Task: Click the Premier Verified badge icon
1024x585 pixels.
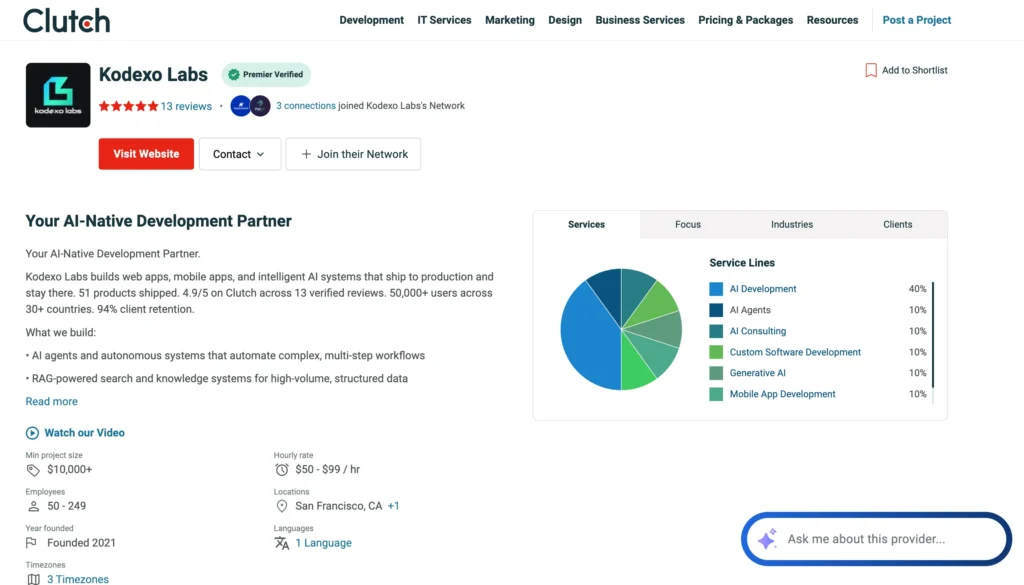Action: [x=231, y=74]
